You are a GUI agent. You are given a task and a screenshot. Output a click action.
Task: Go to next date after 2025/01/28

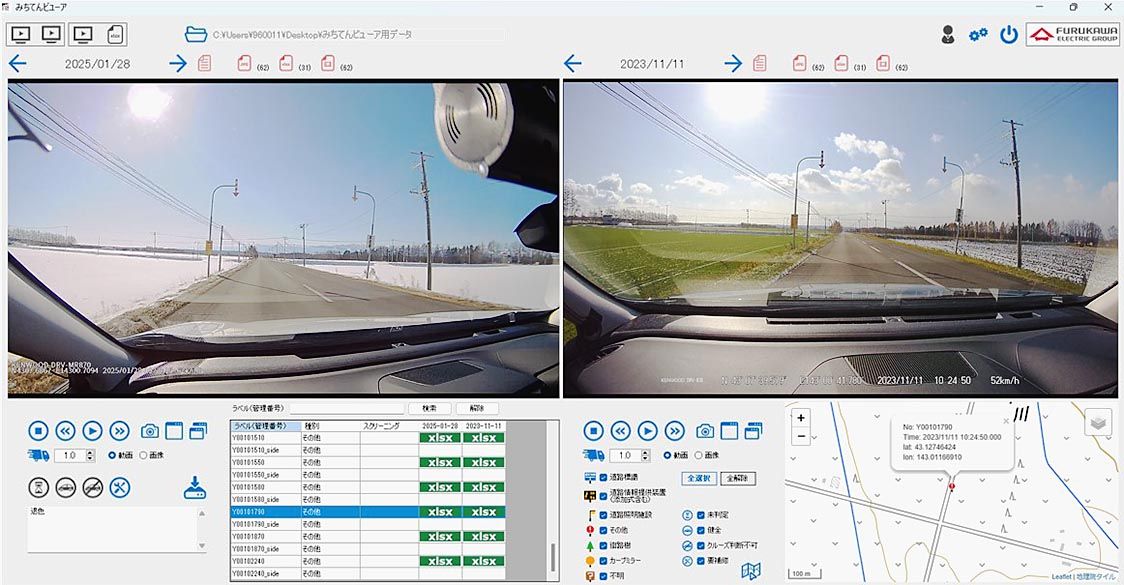(x=178, y=64)
